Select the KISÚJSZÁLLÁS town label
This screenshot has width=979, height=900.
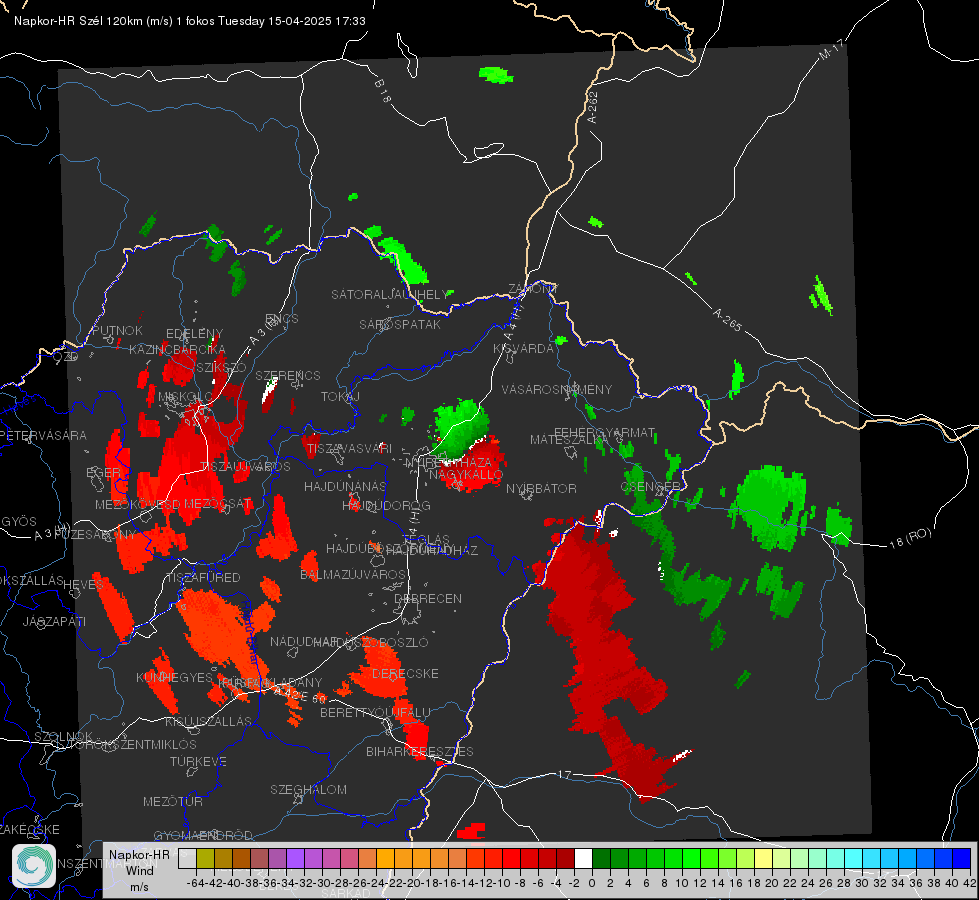tap(209, 721)
